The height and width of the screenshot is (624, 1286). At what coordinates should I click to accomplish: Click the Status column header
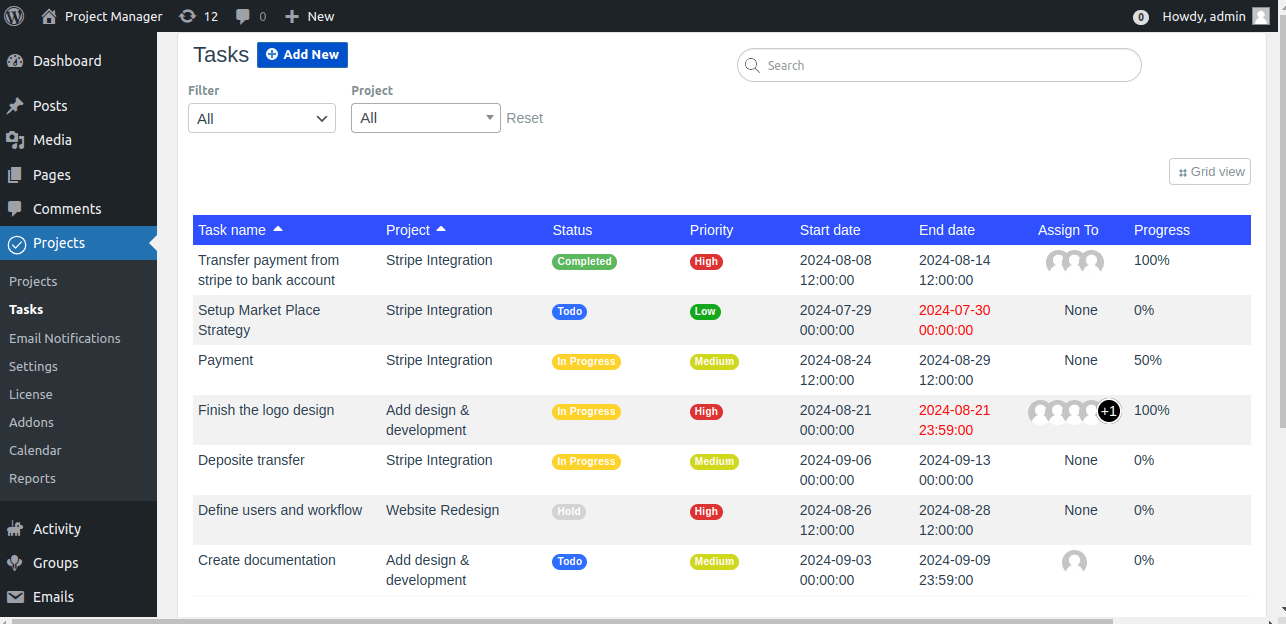click(x=572, y=230)
